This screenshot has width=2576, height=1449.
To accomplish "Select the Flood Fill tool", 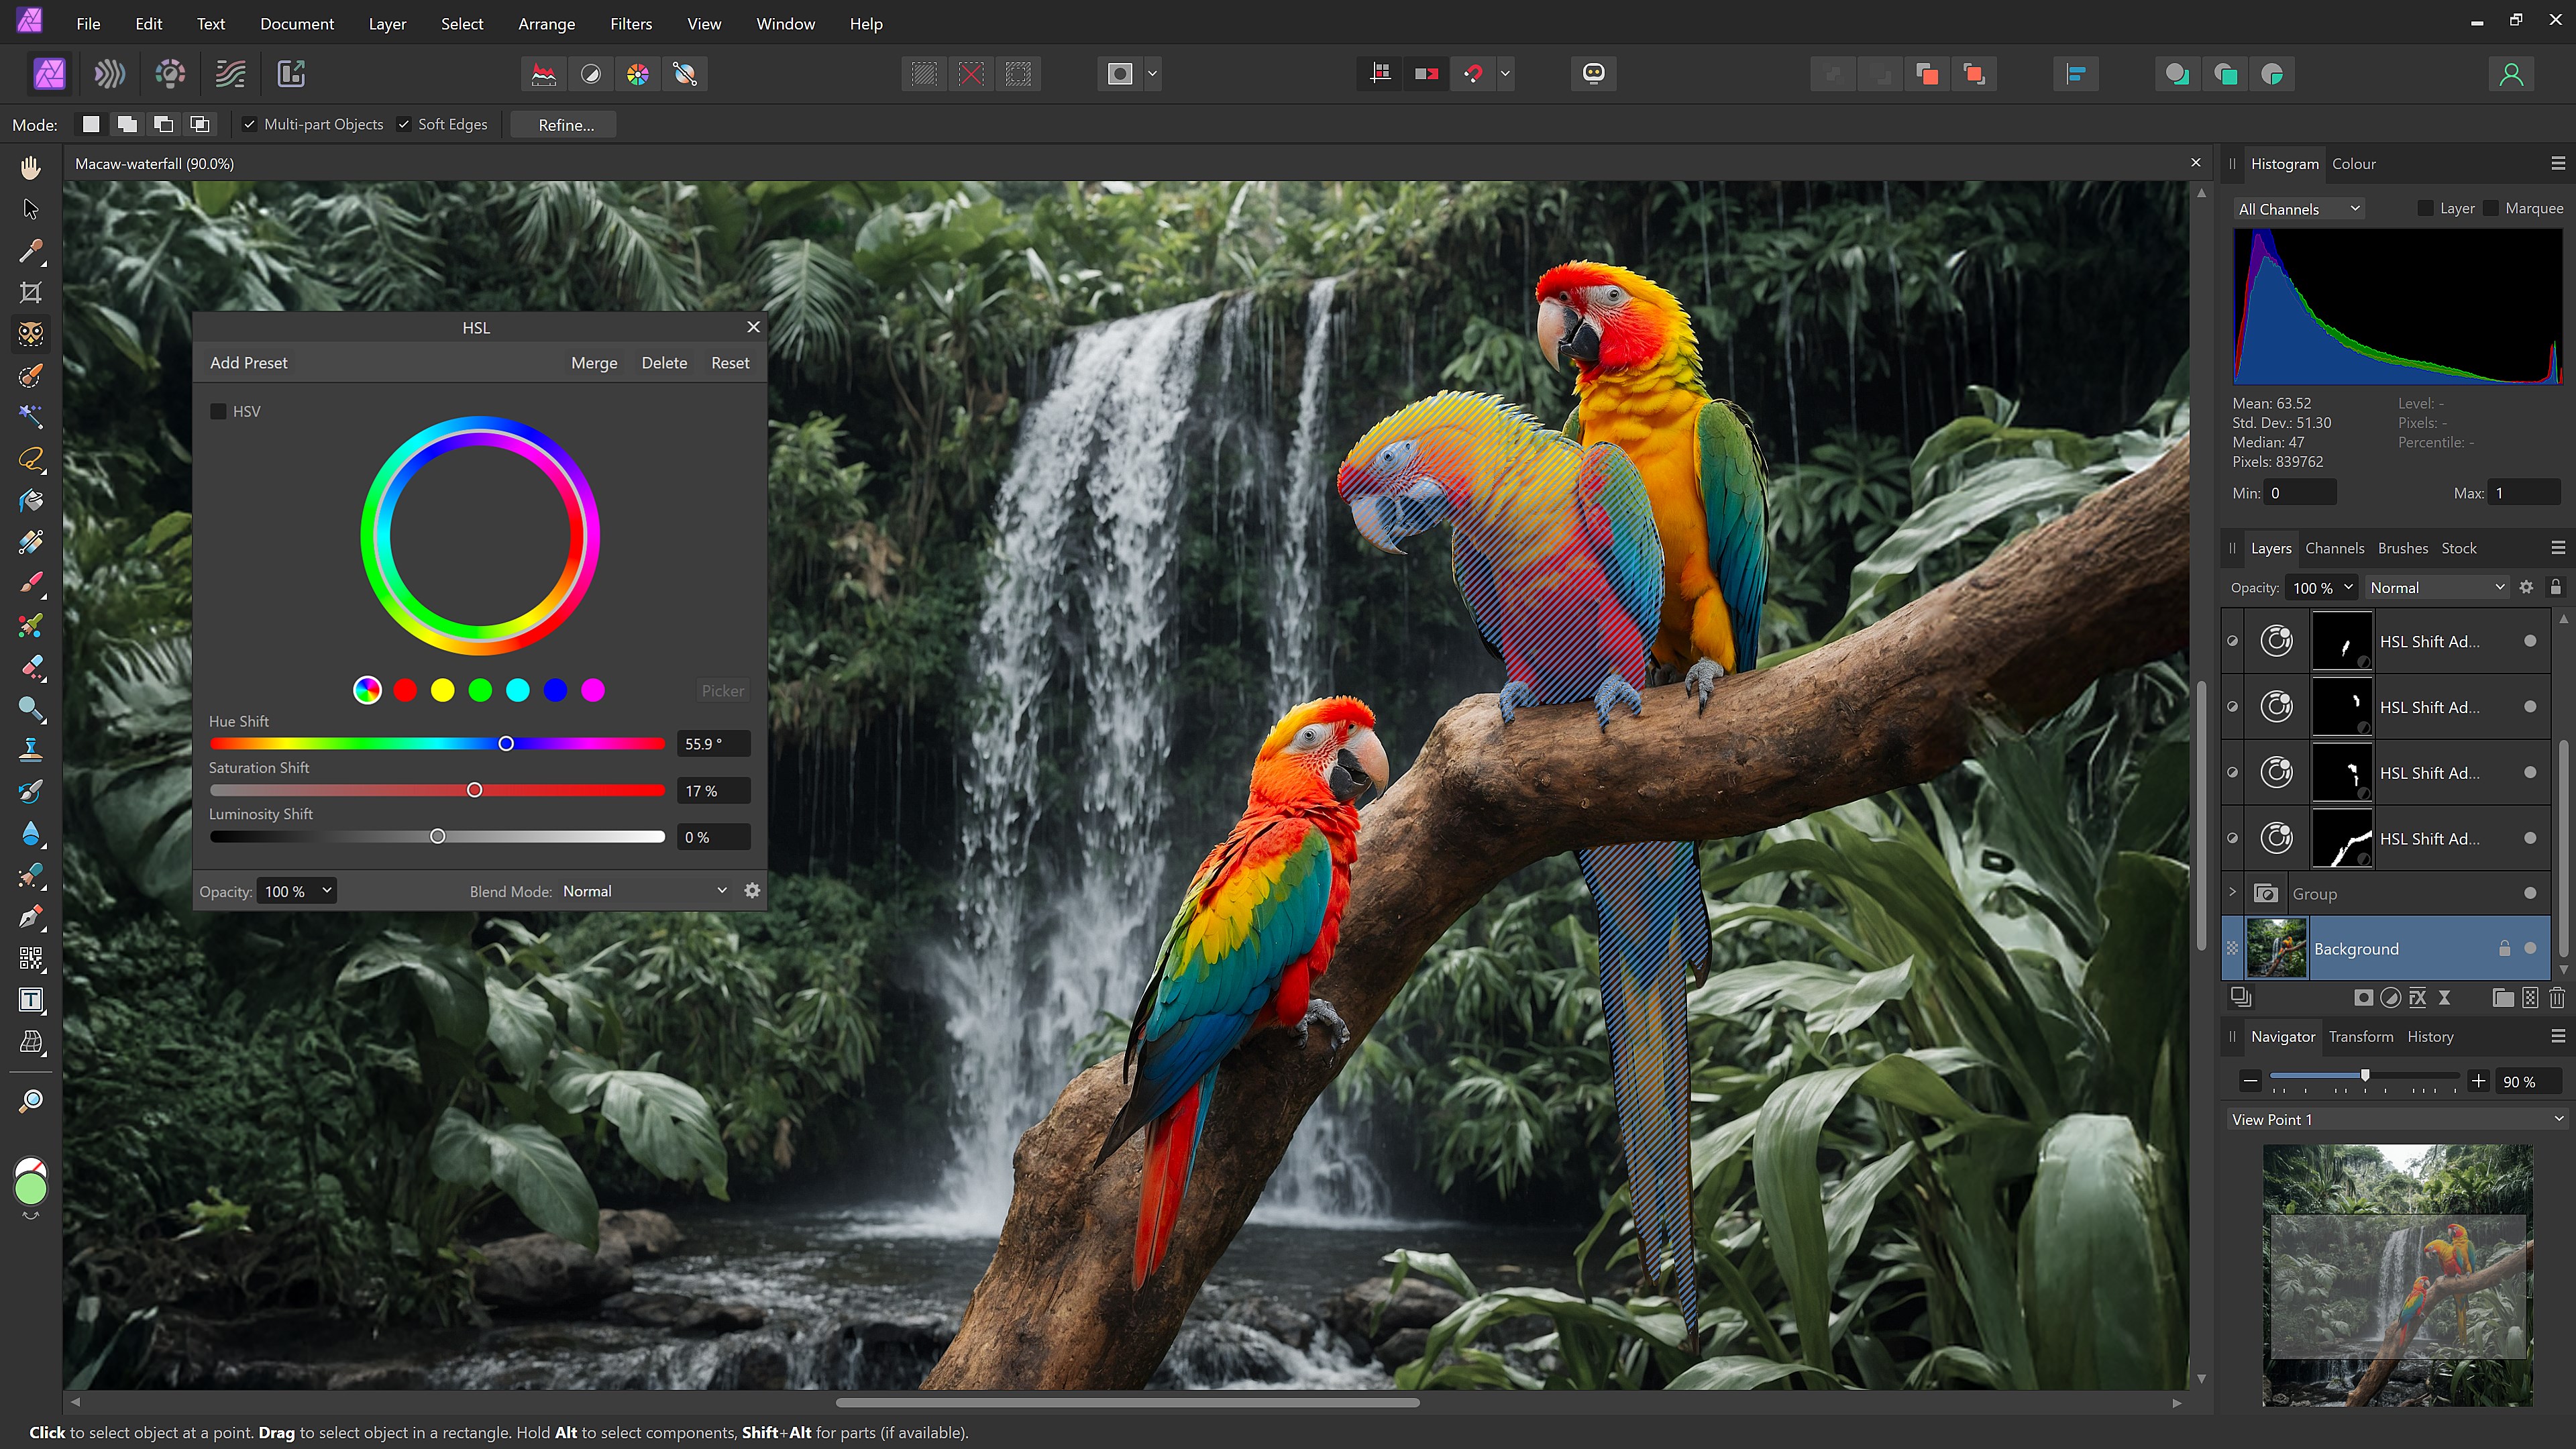I will [x=30, y=501].
